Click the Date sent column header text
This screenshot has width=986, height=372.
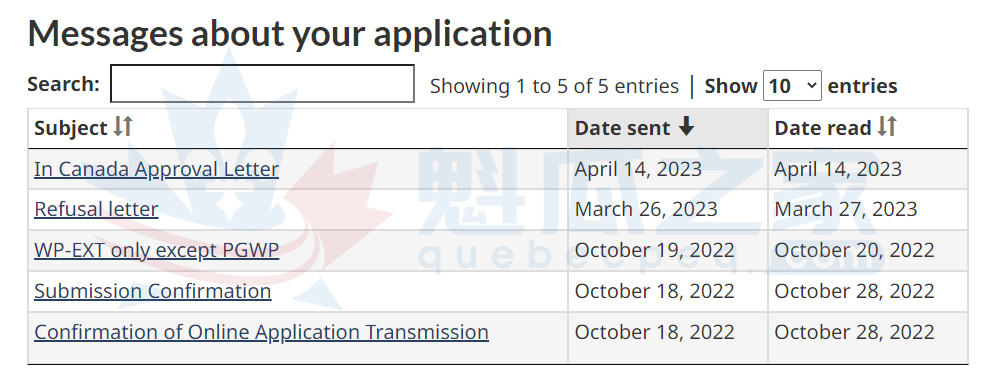point(623,128)
